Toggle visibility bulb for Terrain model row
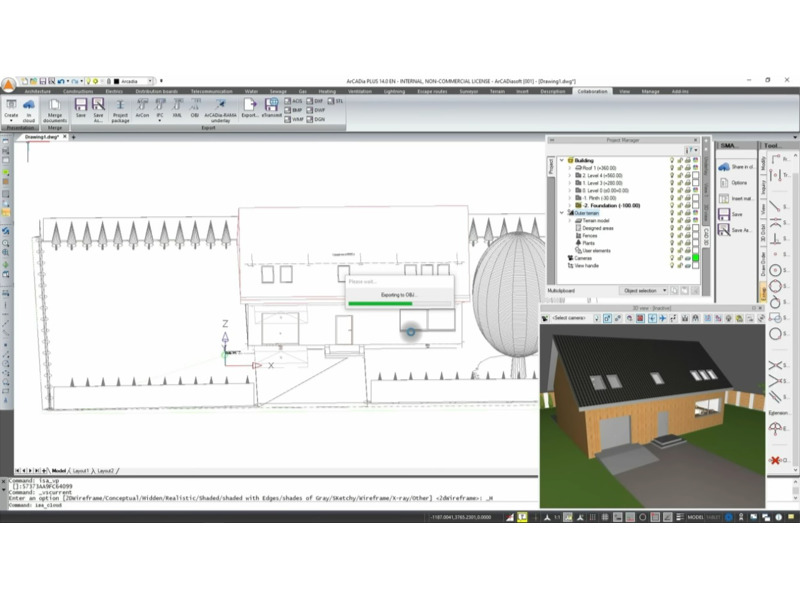This screenshot has width=800, height=600. tap(672, 220)
